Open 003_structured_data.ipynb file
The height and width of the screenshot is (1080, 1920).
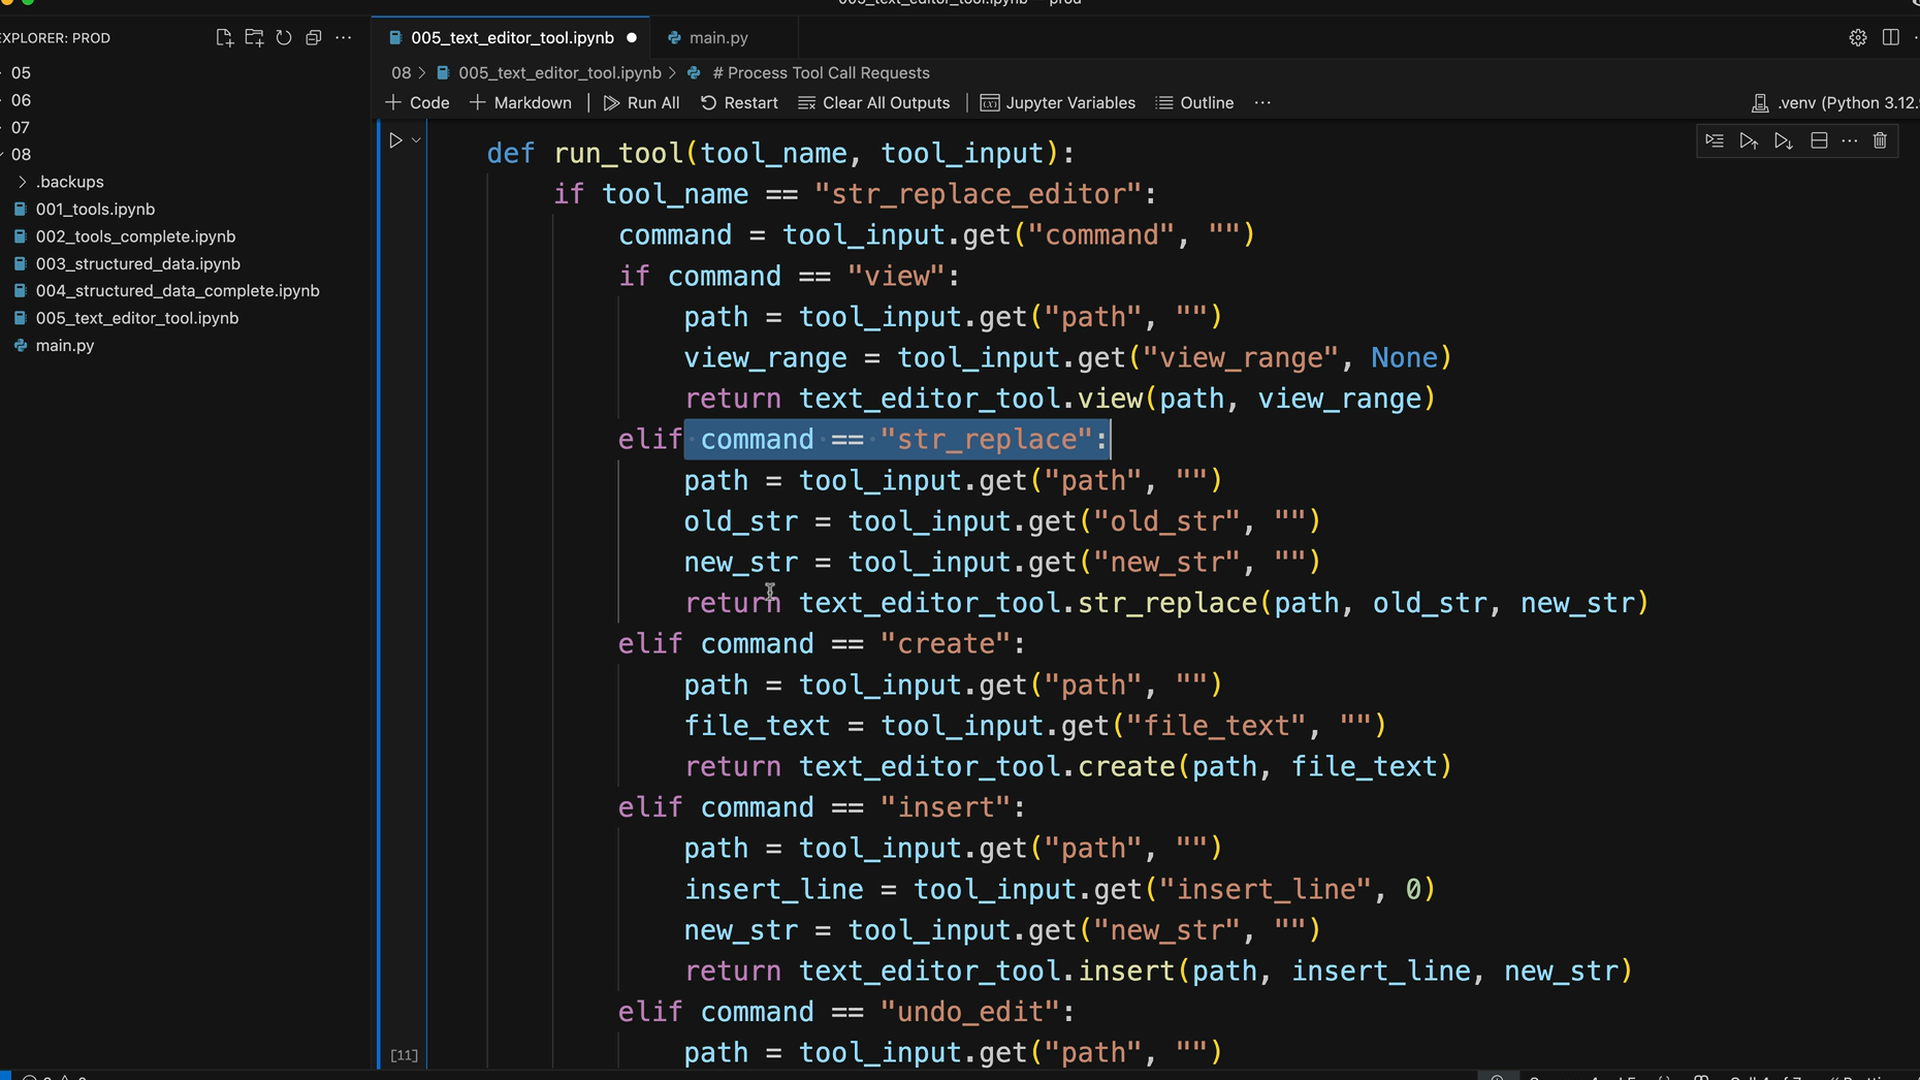[138, 264]
